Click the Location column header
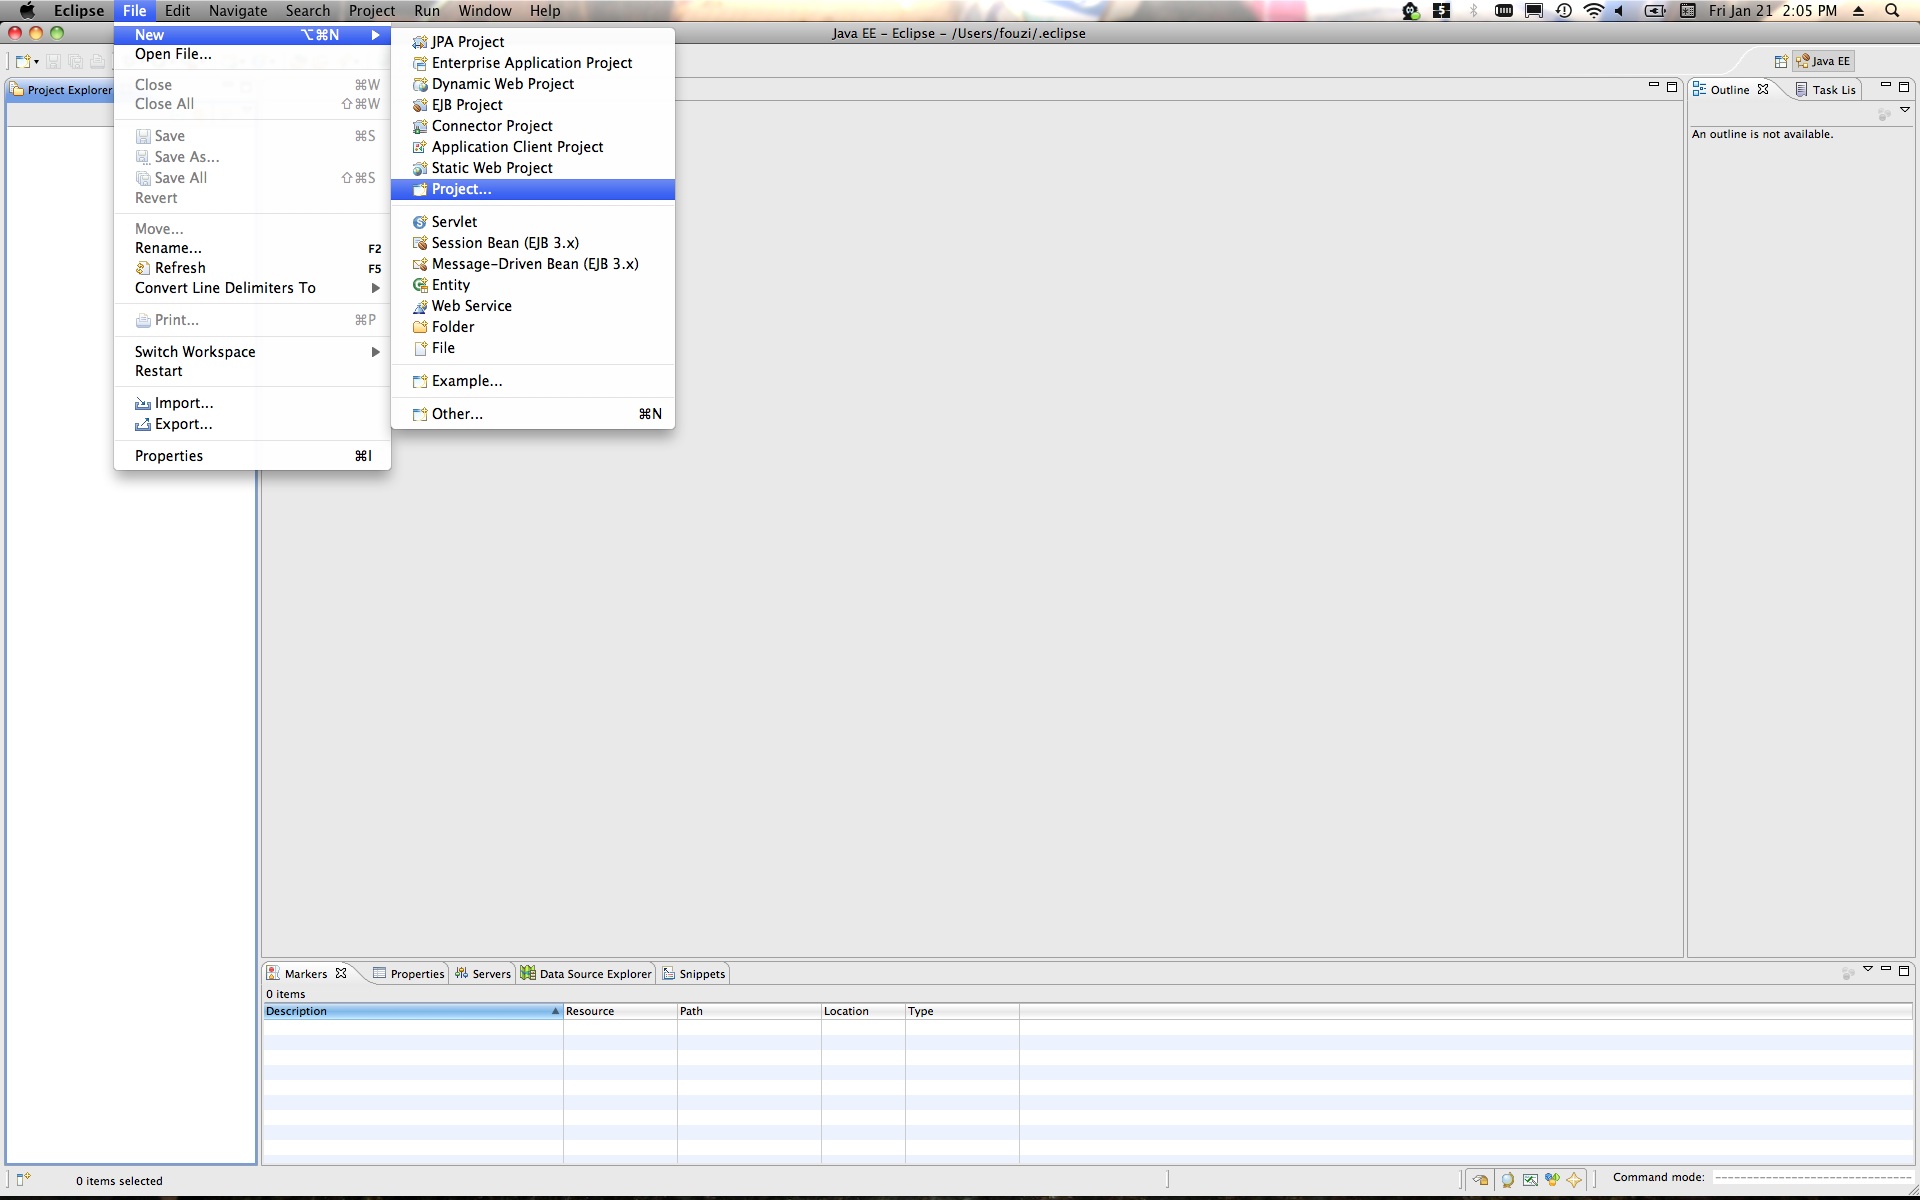Viewport: 1920px width, 1200px height. (863, 1011)
